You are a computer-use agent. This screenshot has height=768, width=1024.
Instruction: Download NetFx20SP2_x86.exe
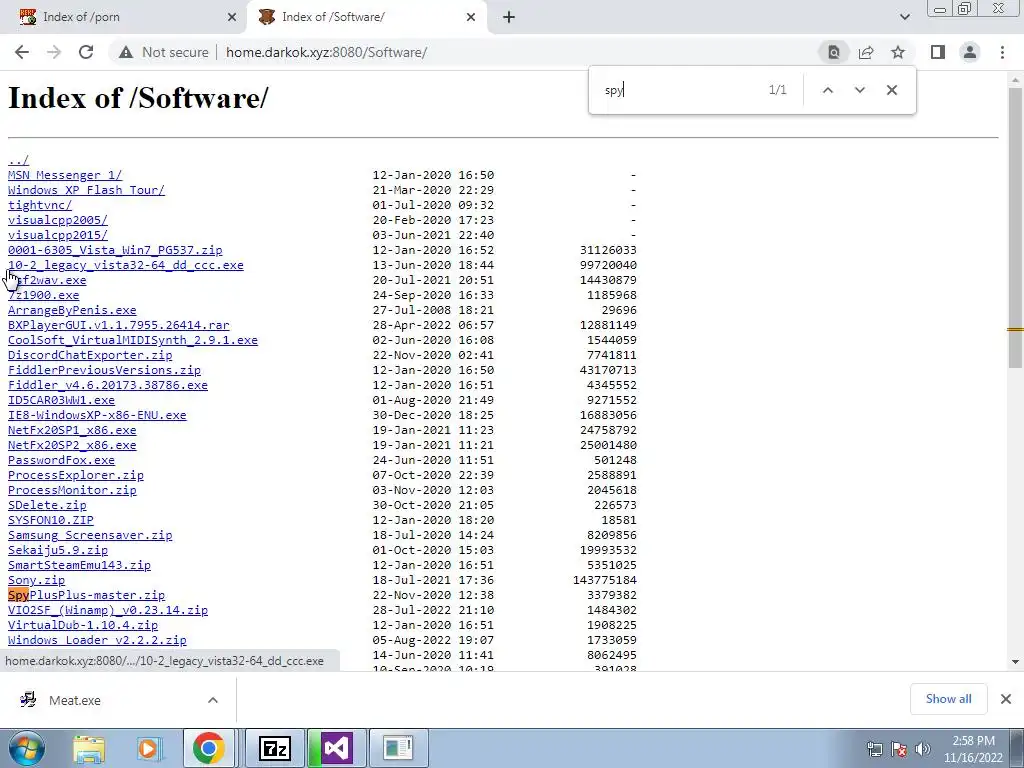[72, 445]
